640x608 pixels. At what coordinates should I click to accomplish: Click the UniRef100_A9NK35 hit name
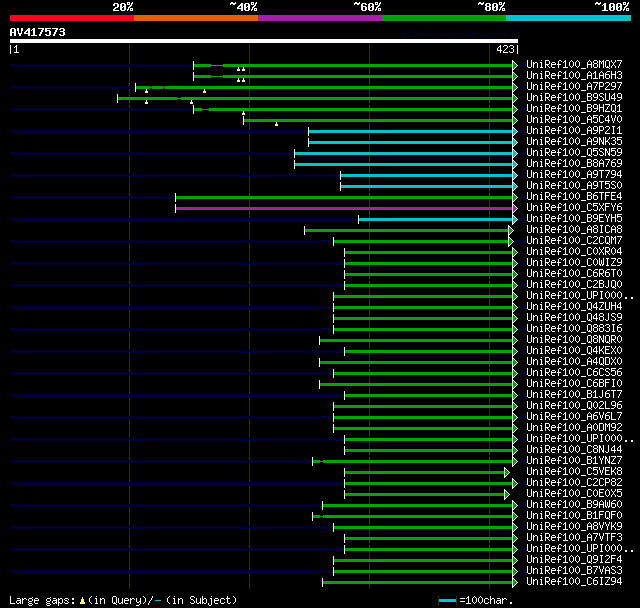(574, 142)
